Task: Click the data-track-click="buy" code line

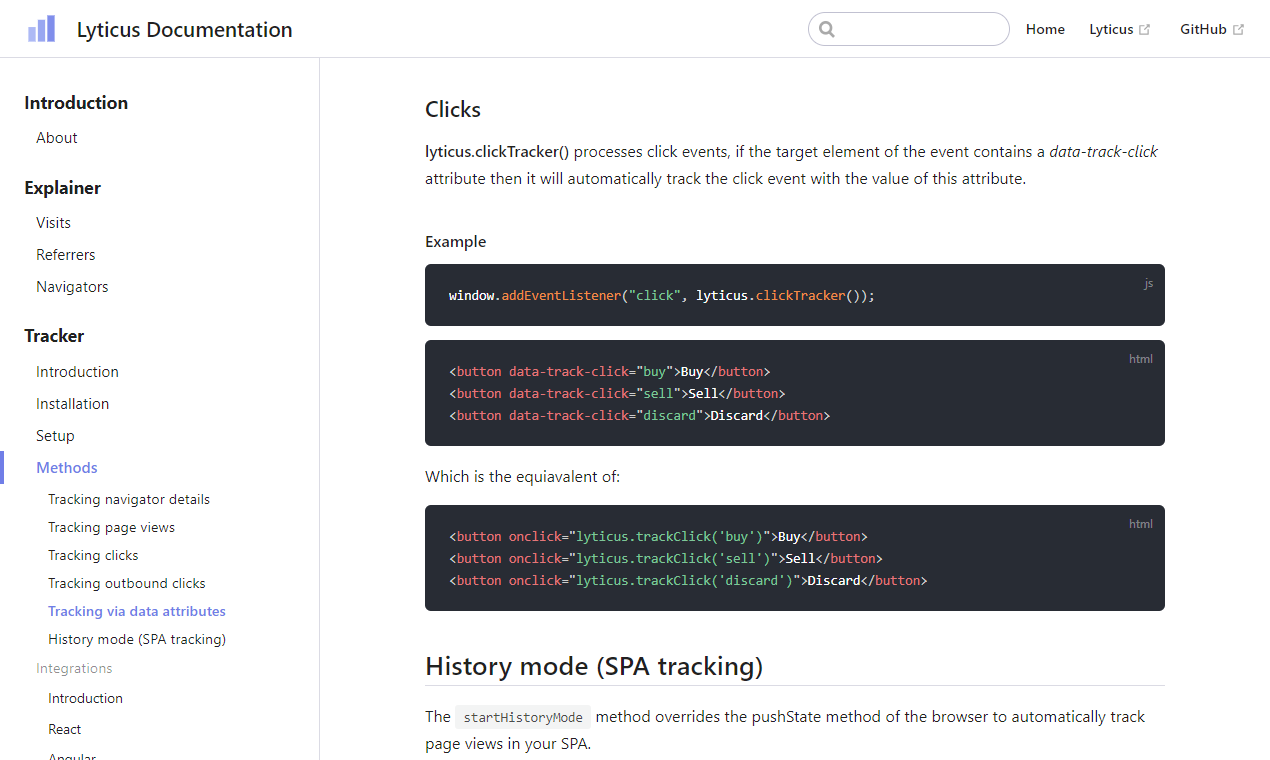Action: [610, 372]
